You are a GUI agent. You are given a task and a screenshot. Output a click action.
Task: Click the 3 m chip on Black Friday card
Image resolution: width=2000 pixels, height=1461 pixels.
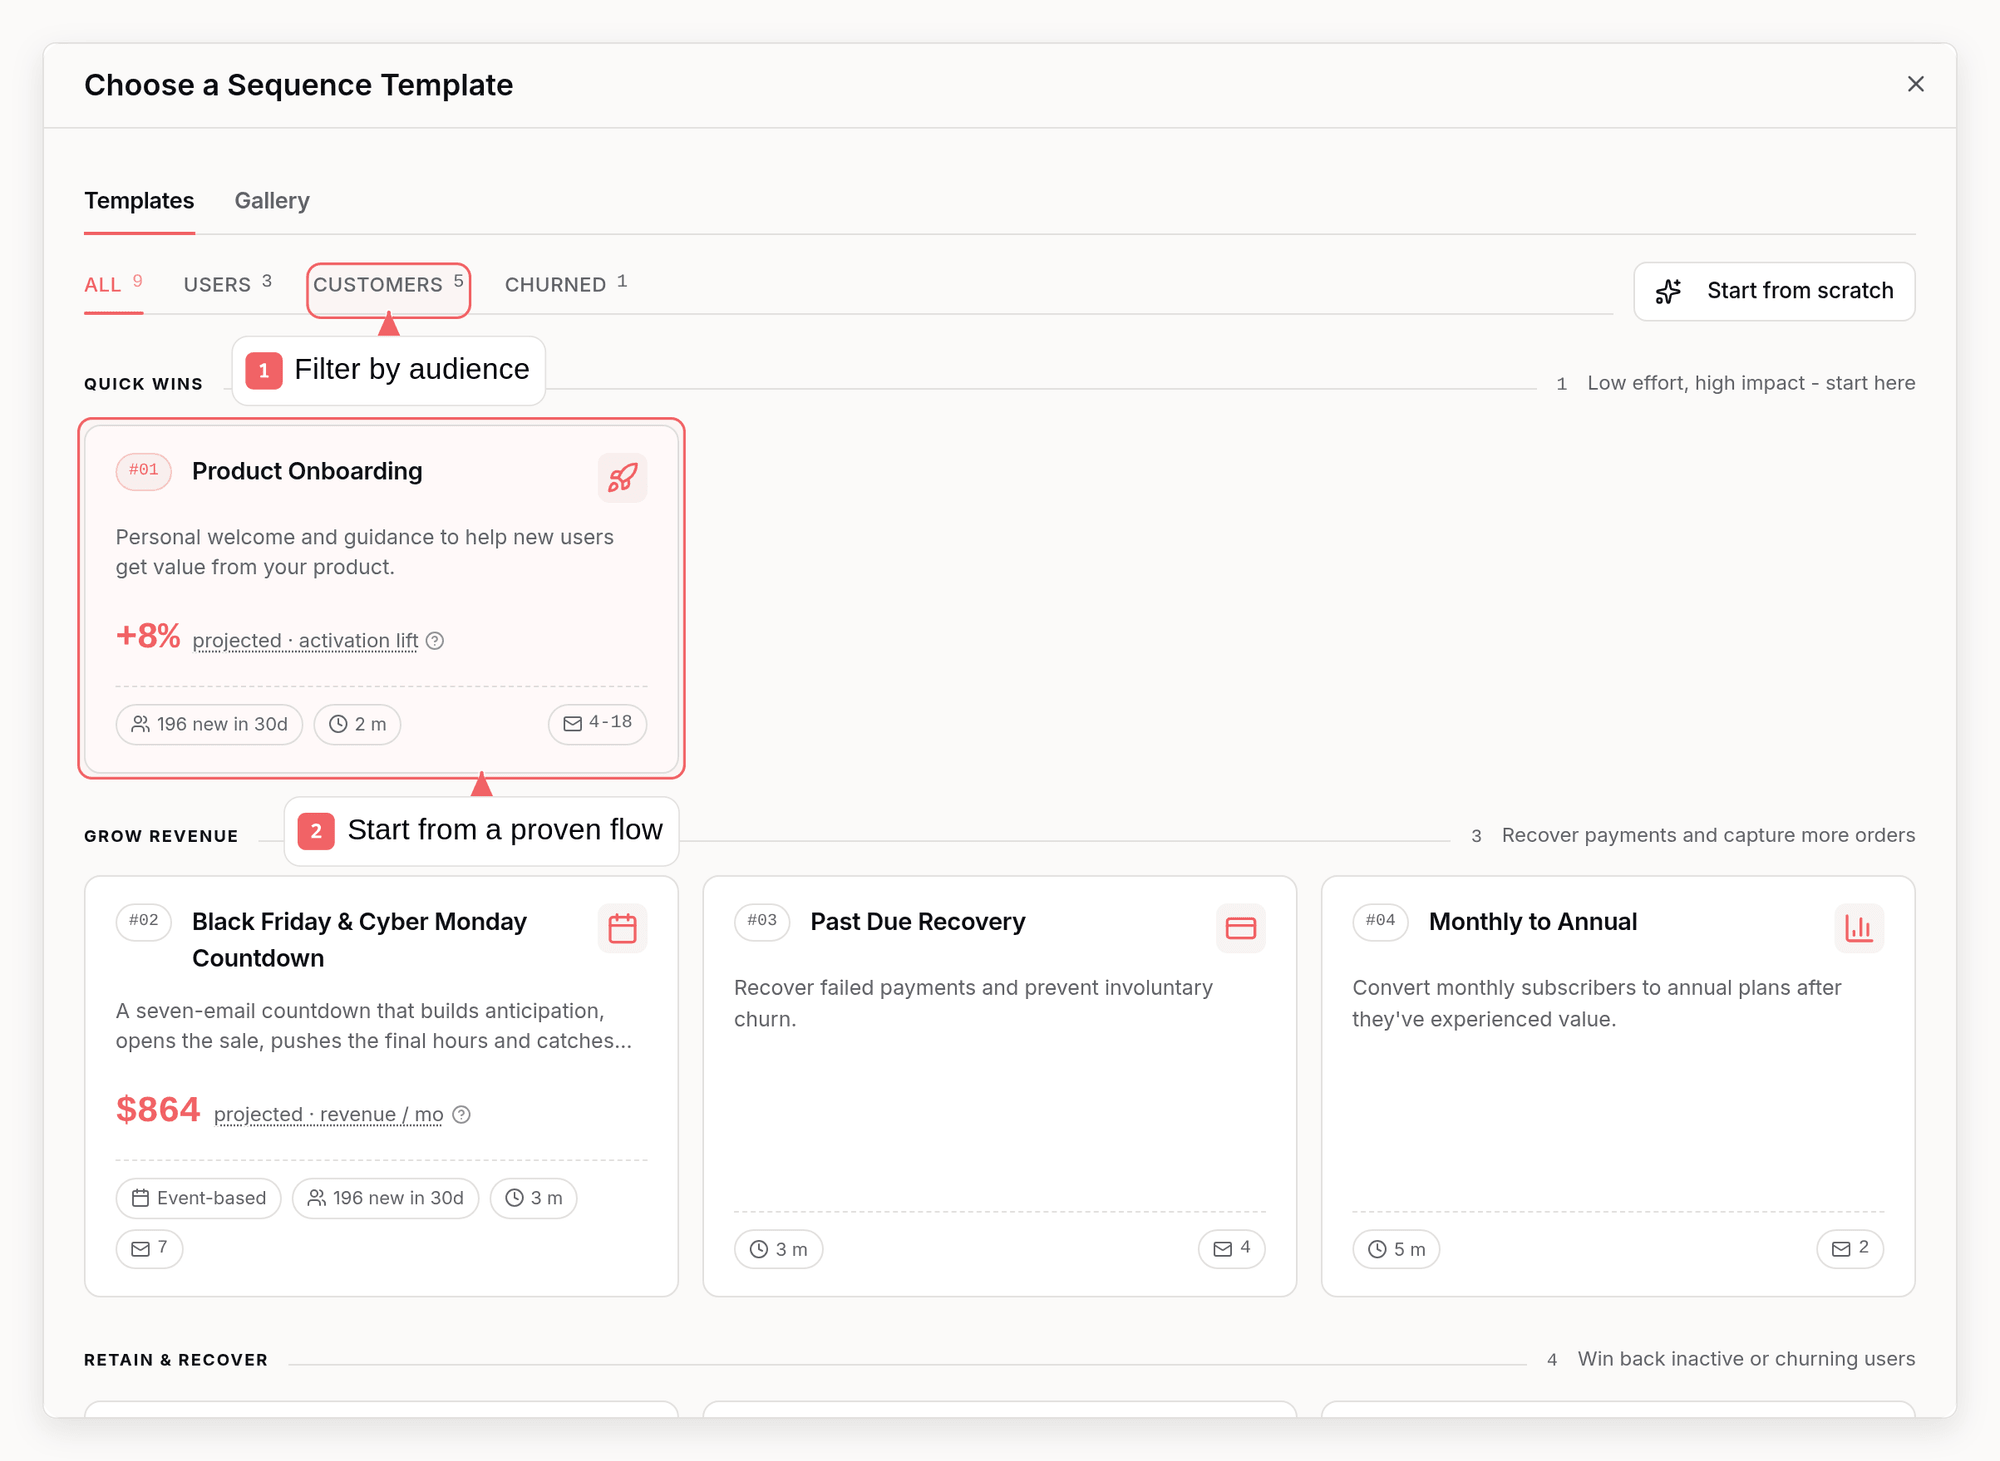(533, 1198)
